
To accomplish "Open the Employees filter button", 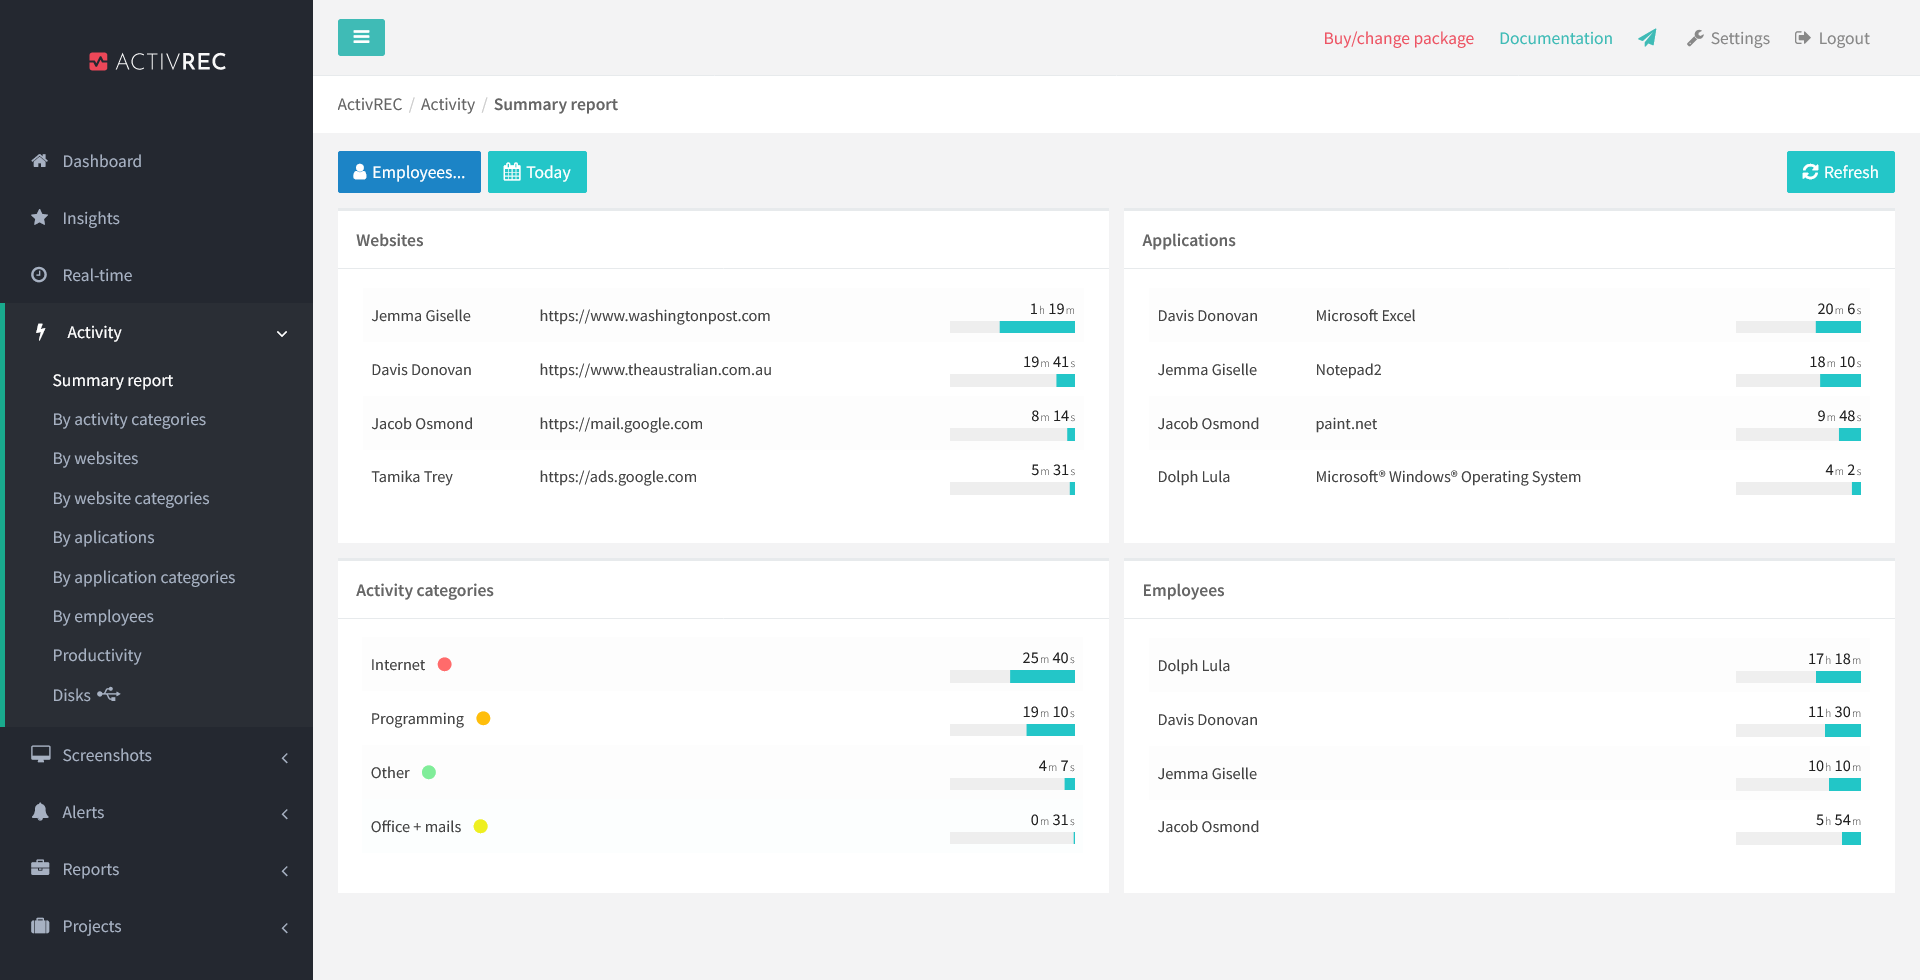I will (x=409, y=172).
